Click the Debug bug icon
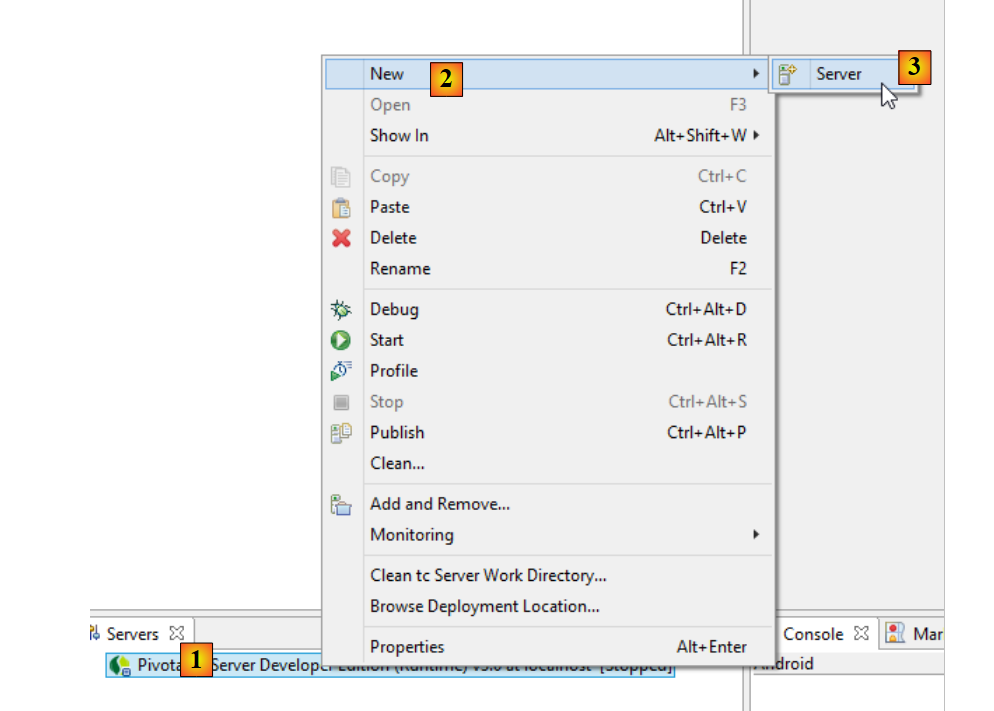 (341, 310)
